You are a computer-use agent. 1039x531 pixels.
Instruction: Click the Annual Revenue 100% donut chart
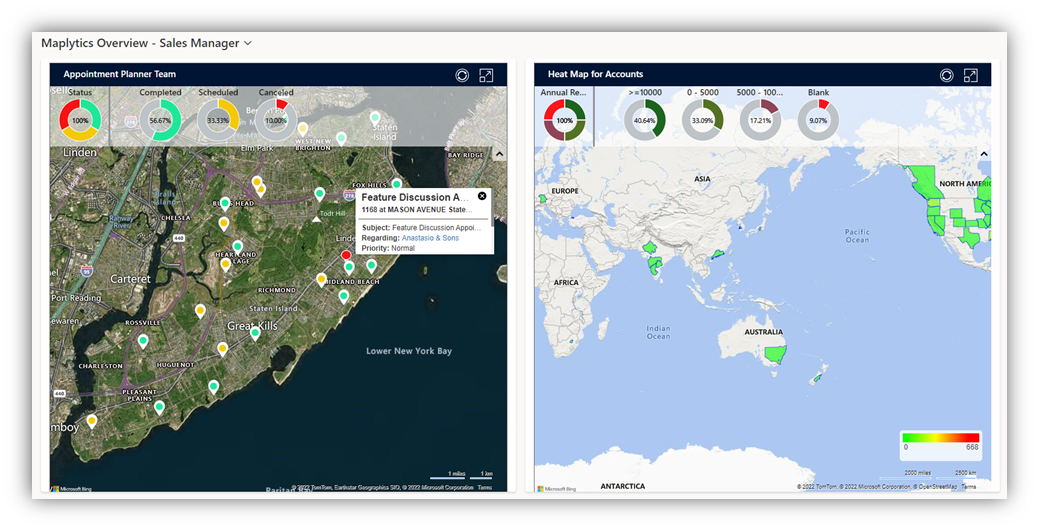pos(565,120)
